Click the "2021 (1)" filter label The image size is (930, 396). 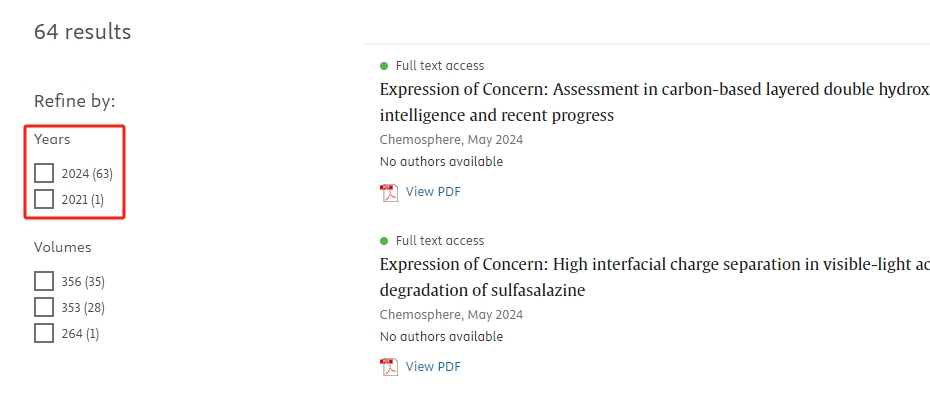click(x=82, y=200)
